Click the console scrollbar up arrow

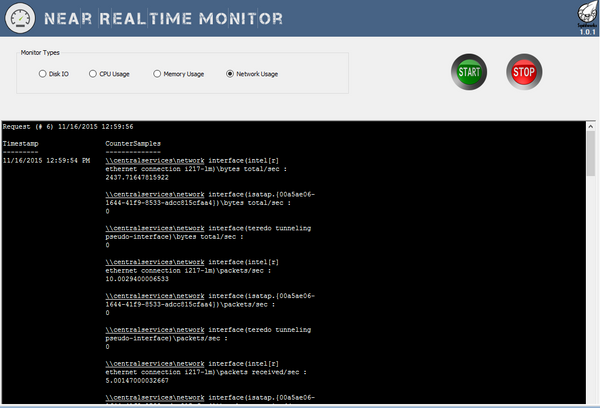coord(591,127)
